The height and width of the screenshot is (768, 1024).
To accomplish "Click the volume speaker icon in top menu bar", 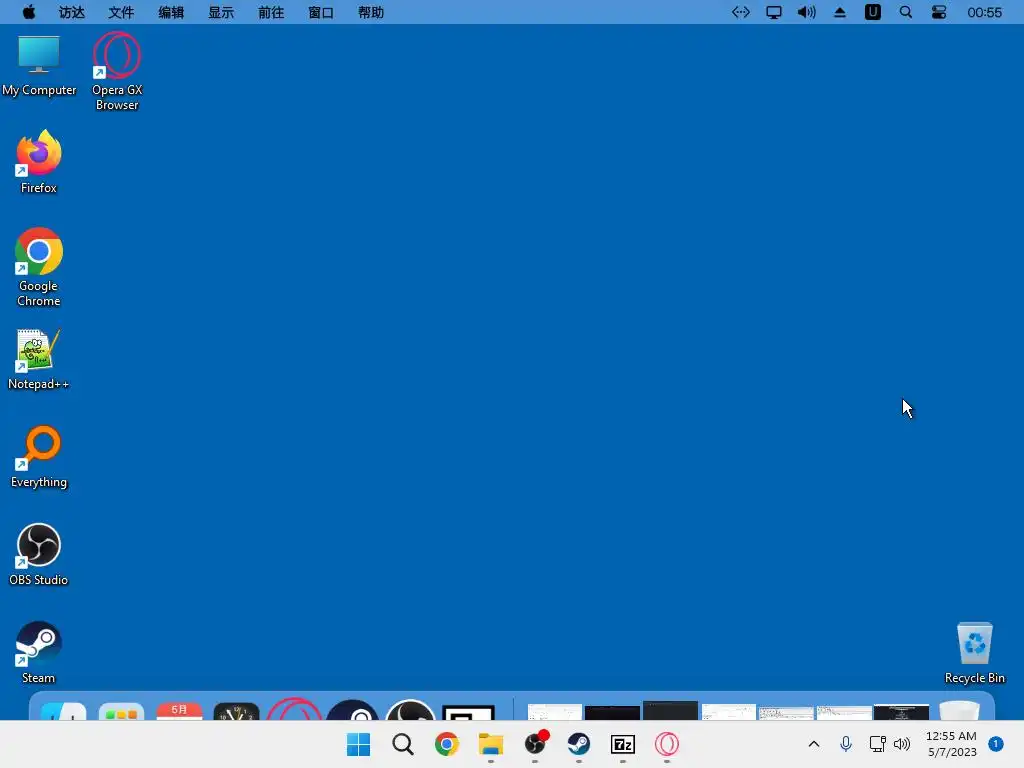I will tap(807, 12).
